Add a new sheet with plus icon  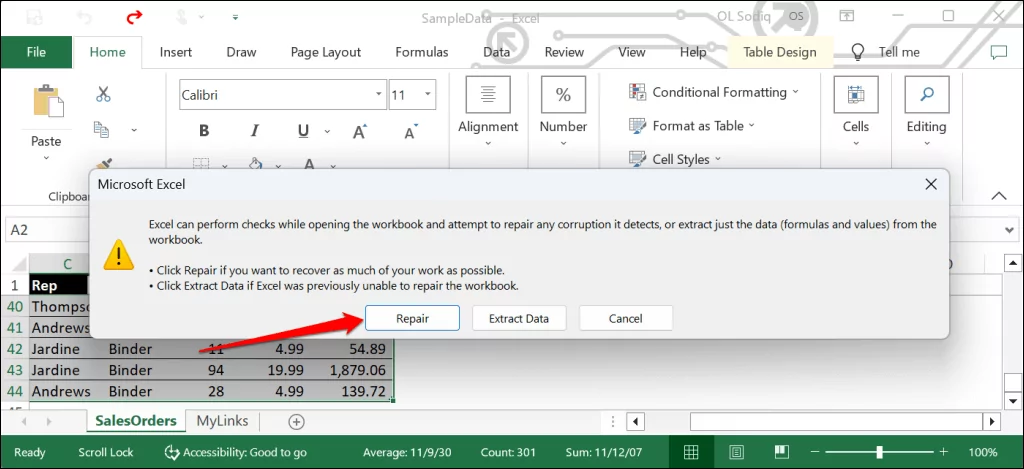coord(296,422)
